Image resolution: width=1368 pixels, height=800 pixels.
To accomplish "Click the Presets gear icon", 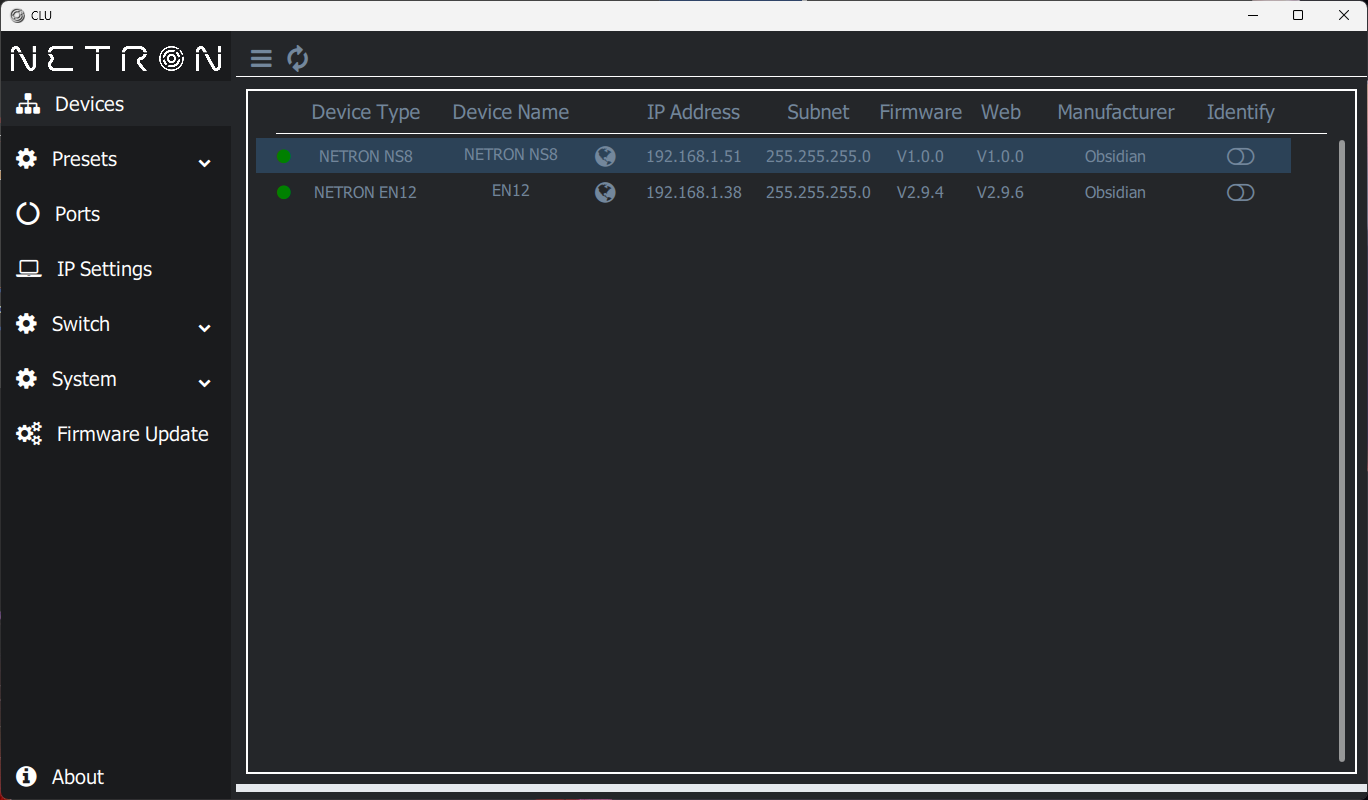I will 27,159.
